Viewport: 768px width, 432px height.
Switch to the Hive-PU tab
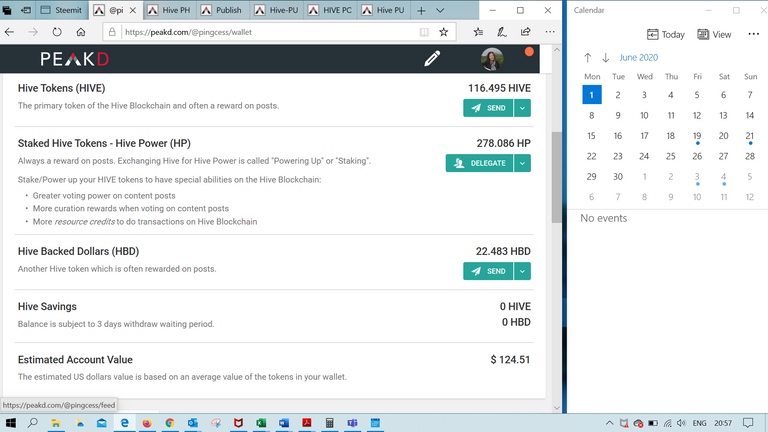point(276,10)
